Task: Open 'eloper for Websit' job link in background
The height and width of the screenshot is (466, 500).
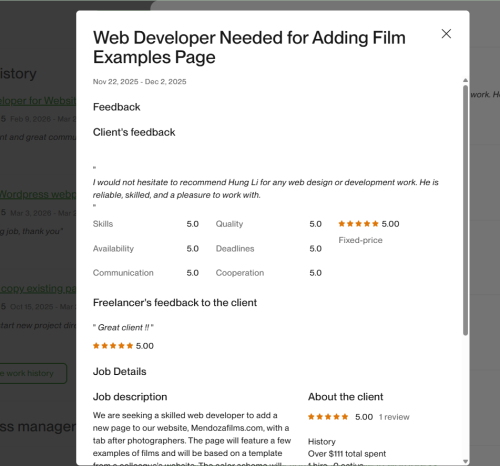Action: pyautogui.click(x=38, y=101)
